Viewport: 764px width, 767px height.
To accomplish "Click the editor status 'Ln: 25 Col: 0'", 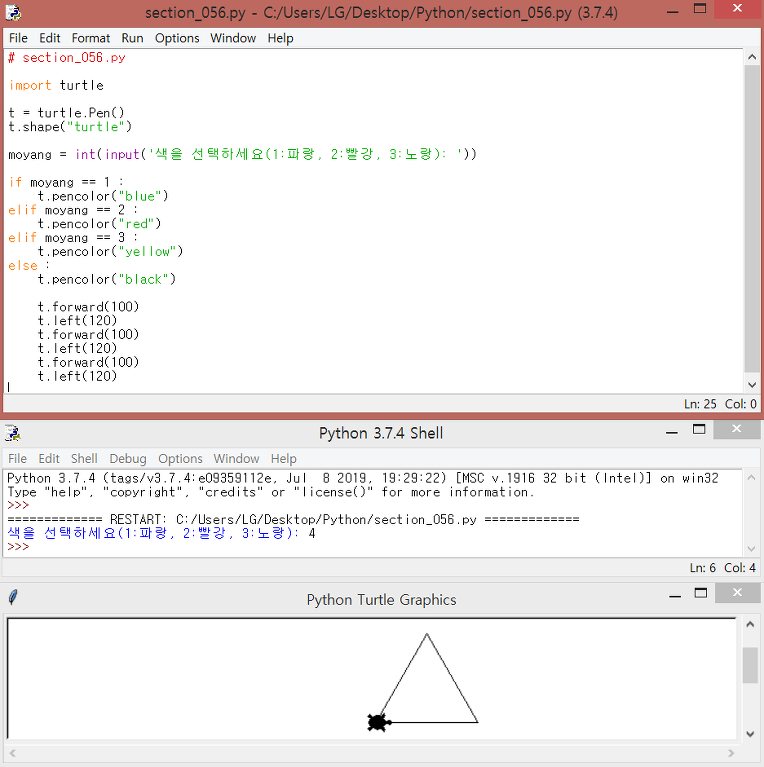I will [720, 404].
